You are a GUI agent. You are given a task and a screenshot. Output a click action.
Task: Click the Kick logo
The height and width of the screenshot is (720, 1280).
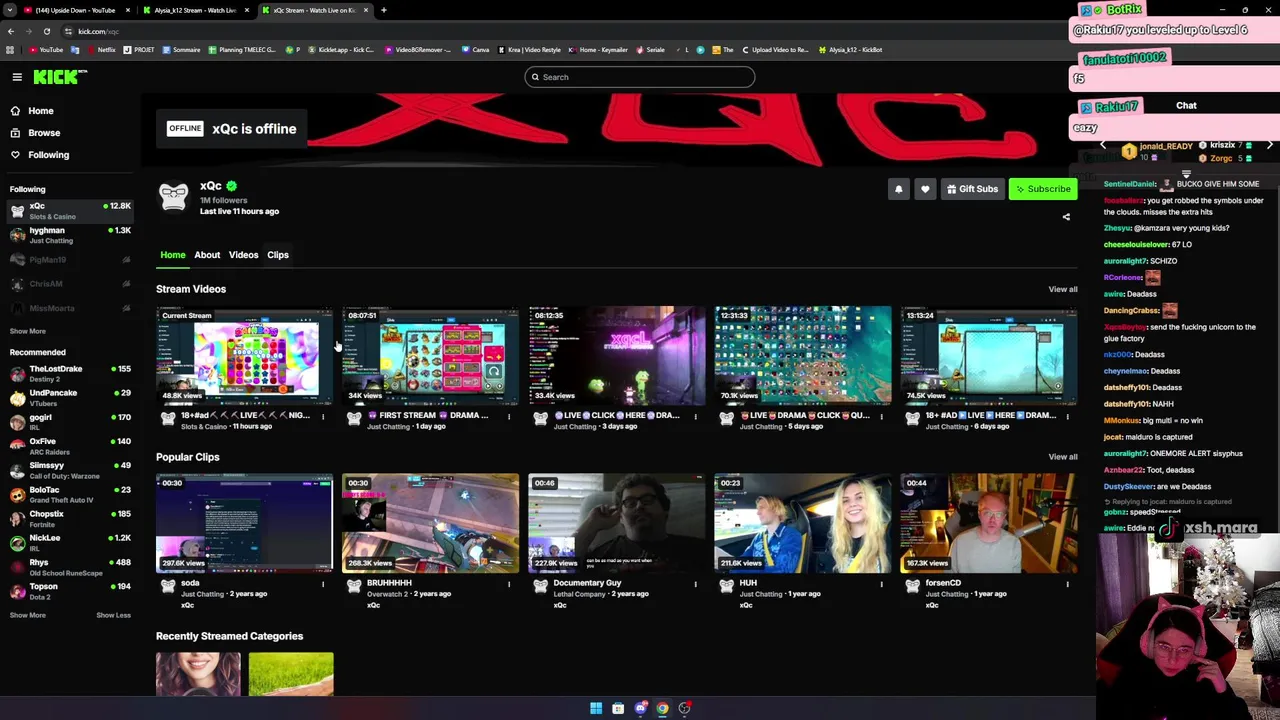pos(60,77)
